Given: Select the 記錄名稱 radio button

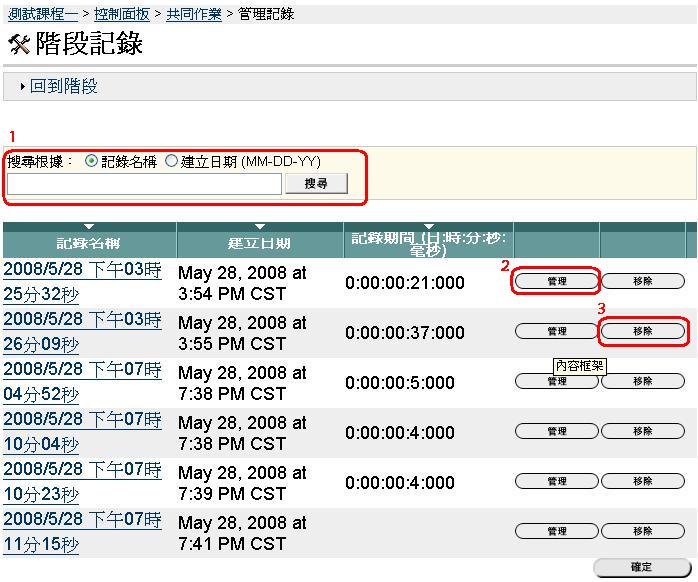Looking at the screenshot, I should (92, 161).
